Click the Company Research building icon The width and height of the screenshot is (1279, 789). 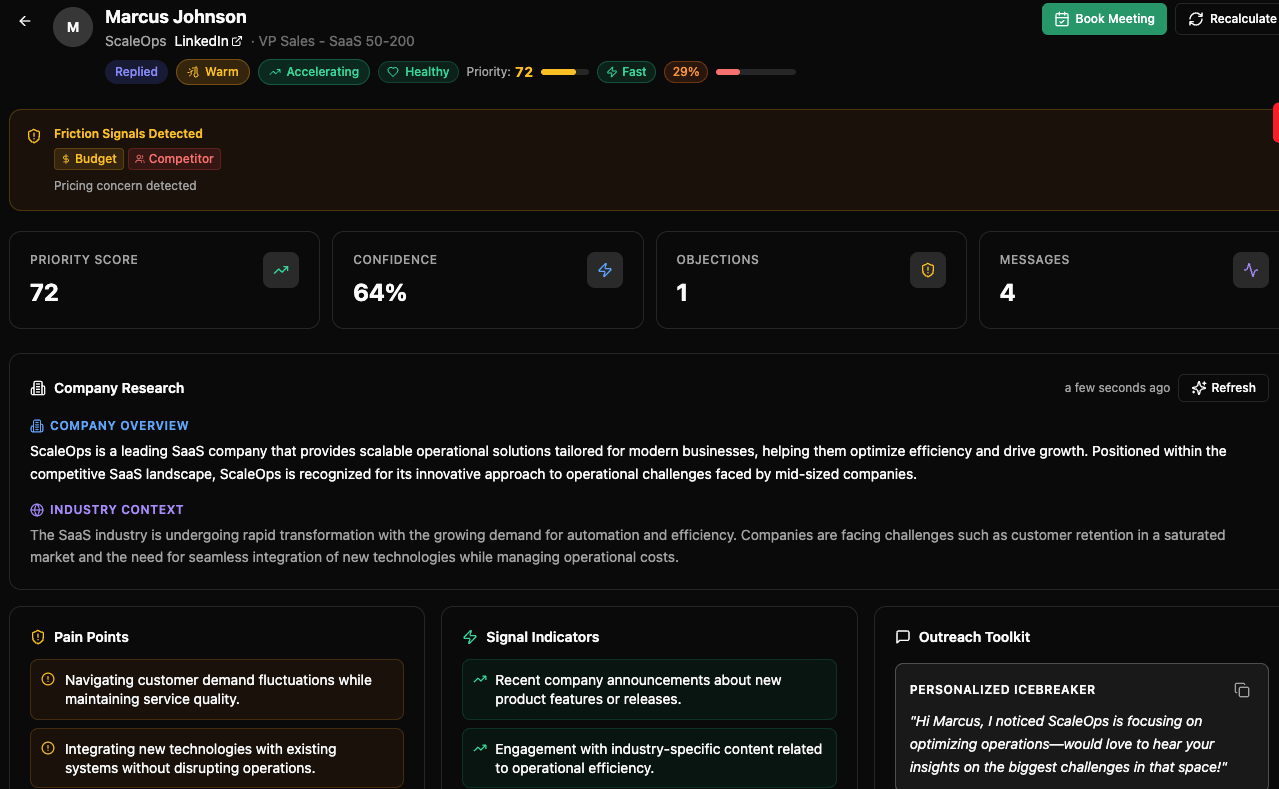click(38, 388)
